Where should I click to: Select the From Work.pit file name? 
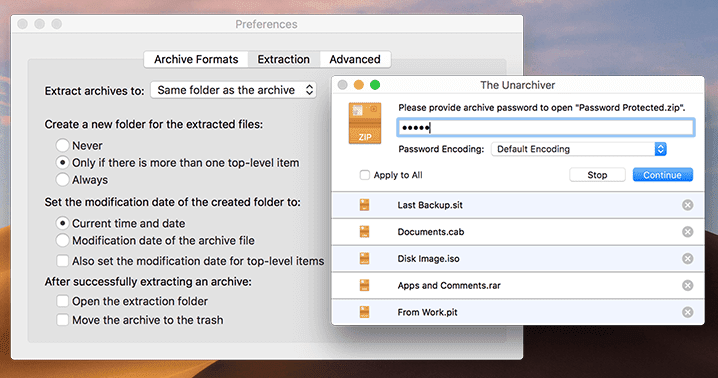[427, 312]
